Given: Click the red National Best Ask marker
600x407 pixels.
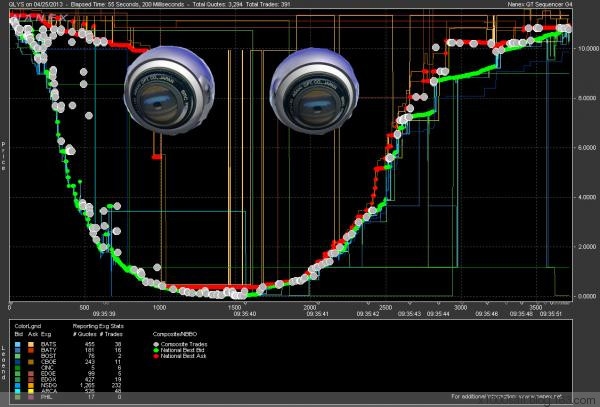Looking at the screenshot, I should point(156,356).
